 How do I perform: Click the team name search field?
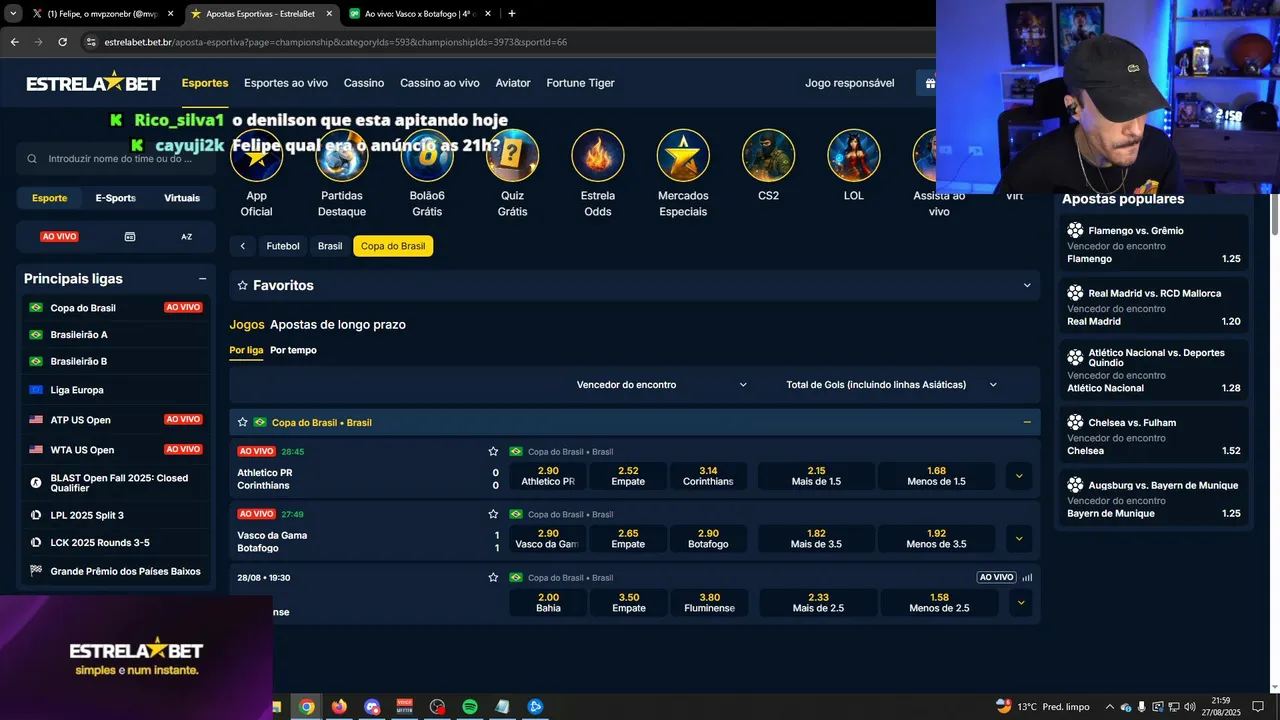[x=116, y=159]
